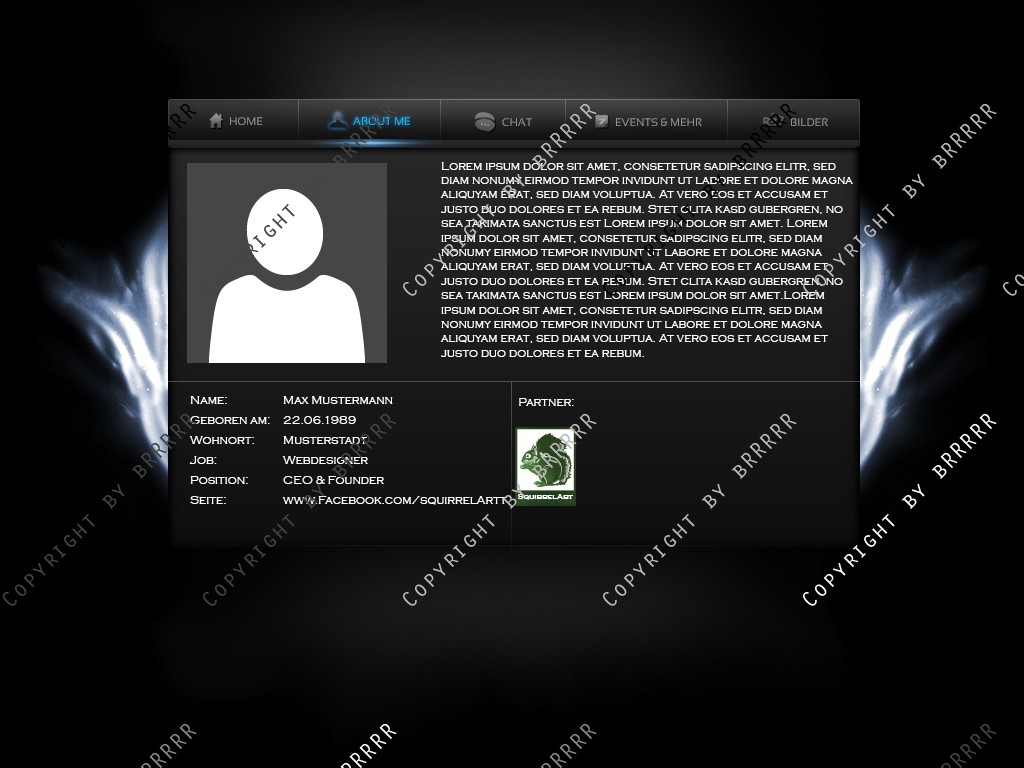Click the Partner heading label
Image resolution: width=1024 pixels, height=768 pixels.
click(546, 402)
